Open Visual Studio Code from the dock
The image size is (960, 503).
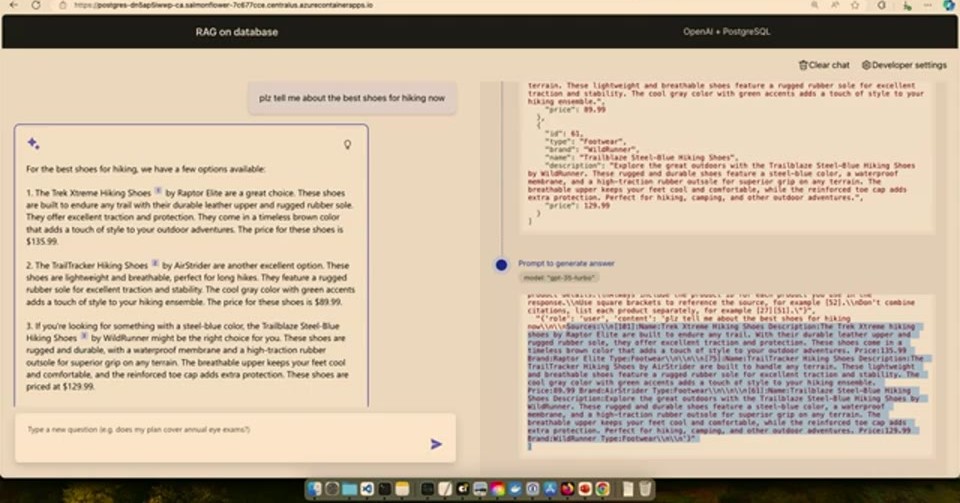pyautogui.click(x=367, y=488)
